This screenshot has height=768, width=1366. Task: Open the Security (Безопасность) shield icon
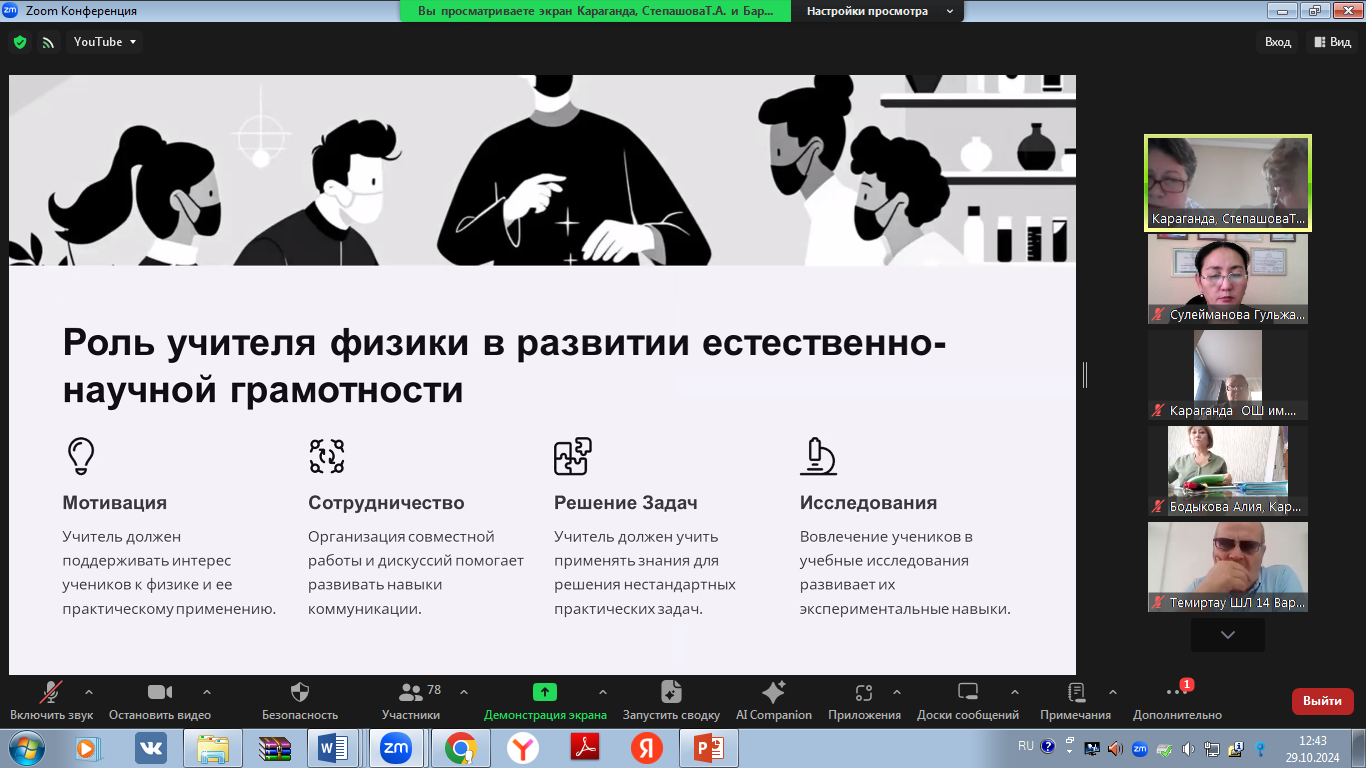coord(299,692)
